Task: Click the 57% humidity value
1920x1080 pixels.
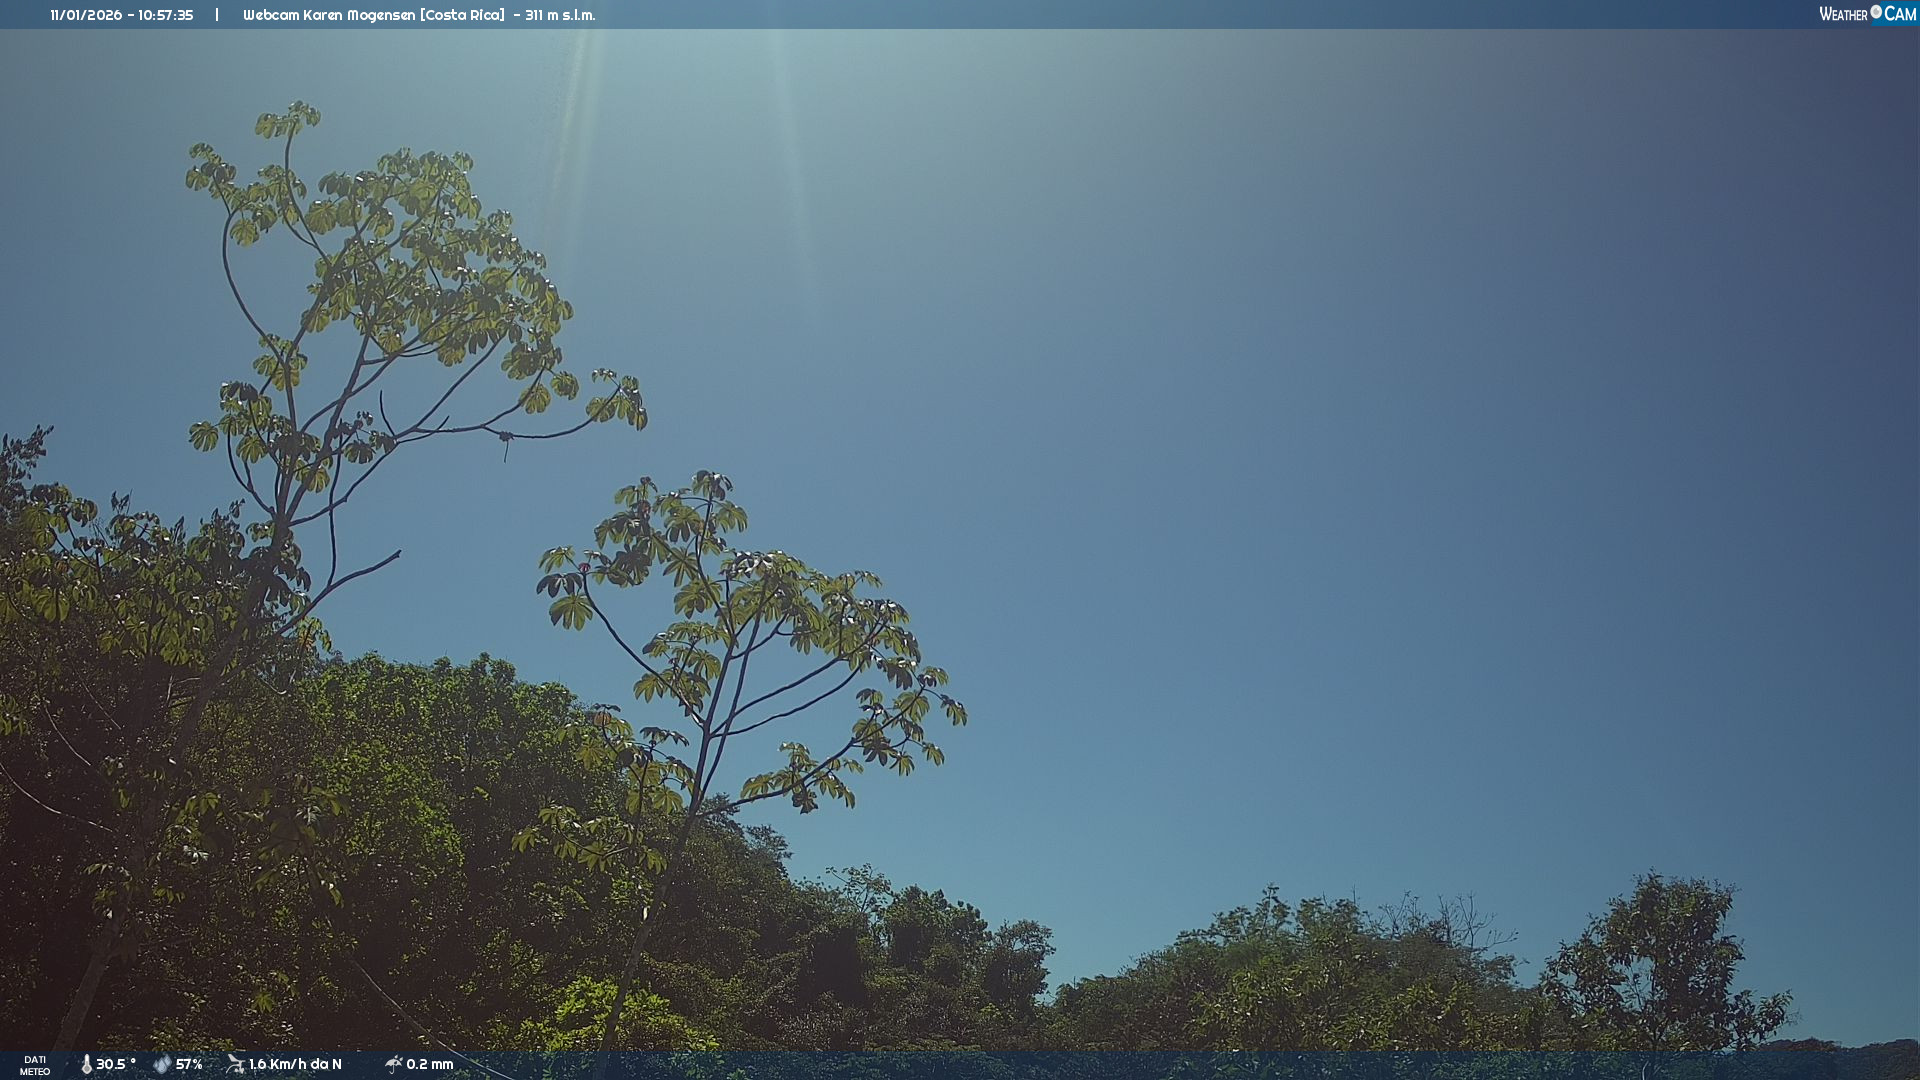Action: 189,1064
